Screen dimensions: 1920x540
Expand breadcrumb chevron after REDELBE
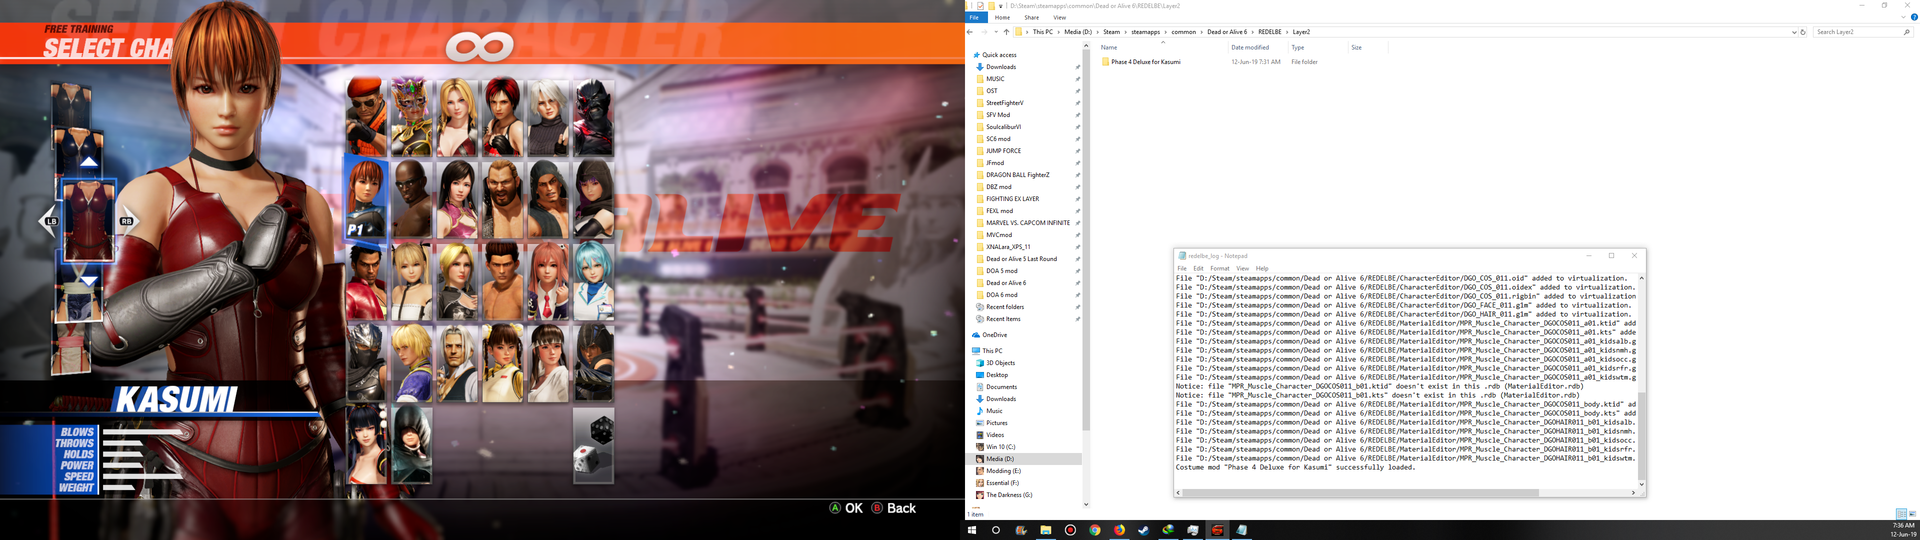1287,32
